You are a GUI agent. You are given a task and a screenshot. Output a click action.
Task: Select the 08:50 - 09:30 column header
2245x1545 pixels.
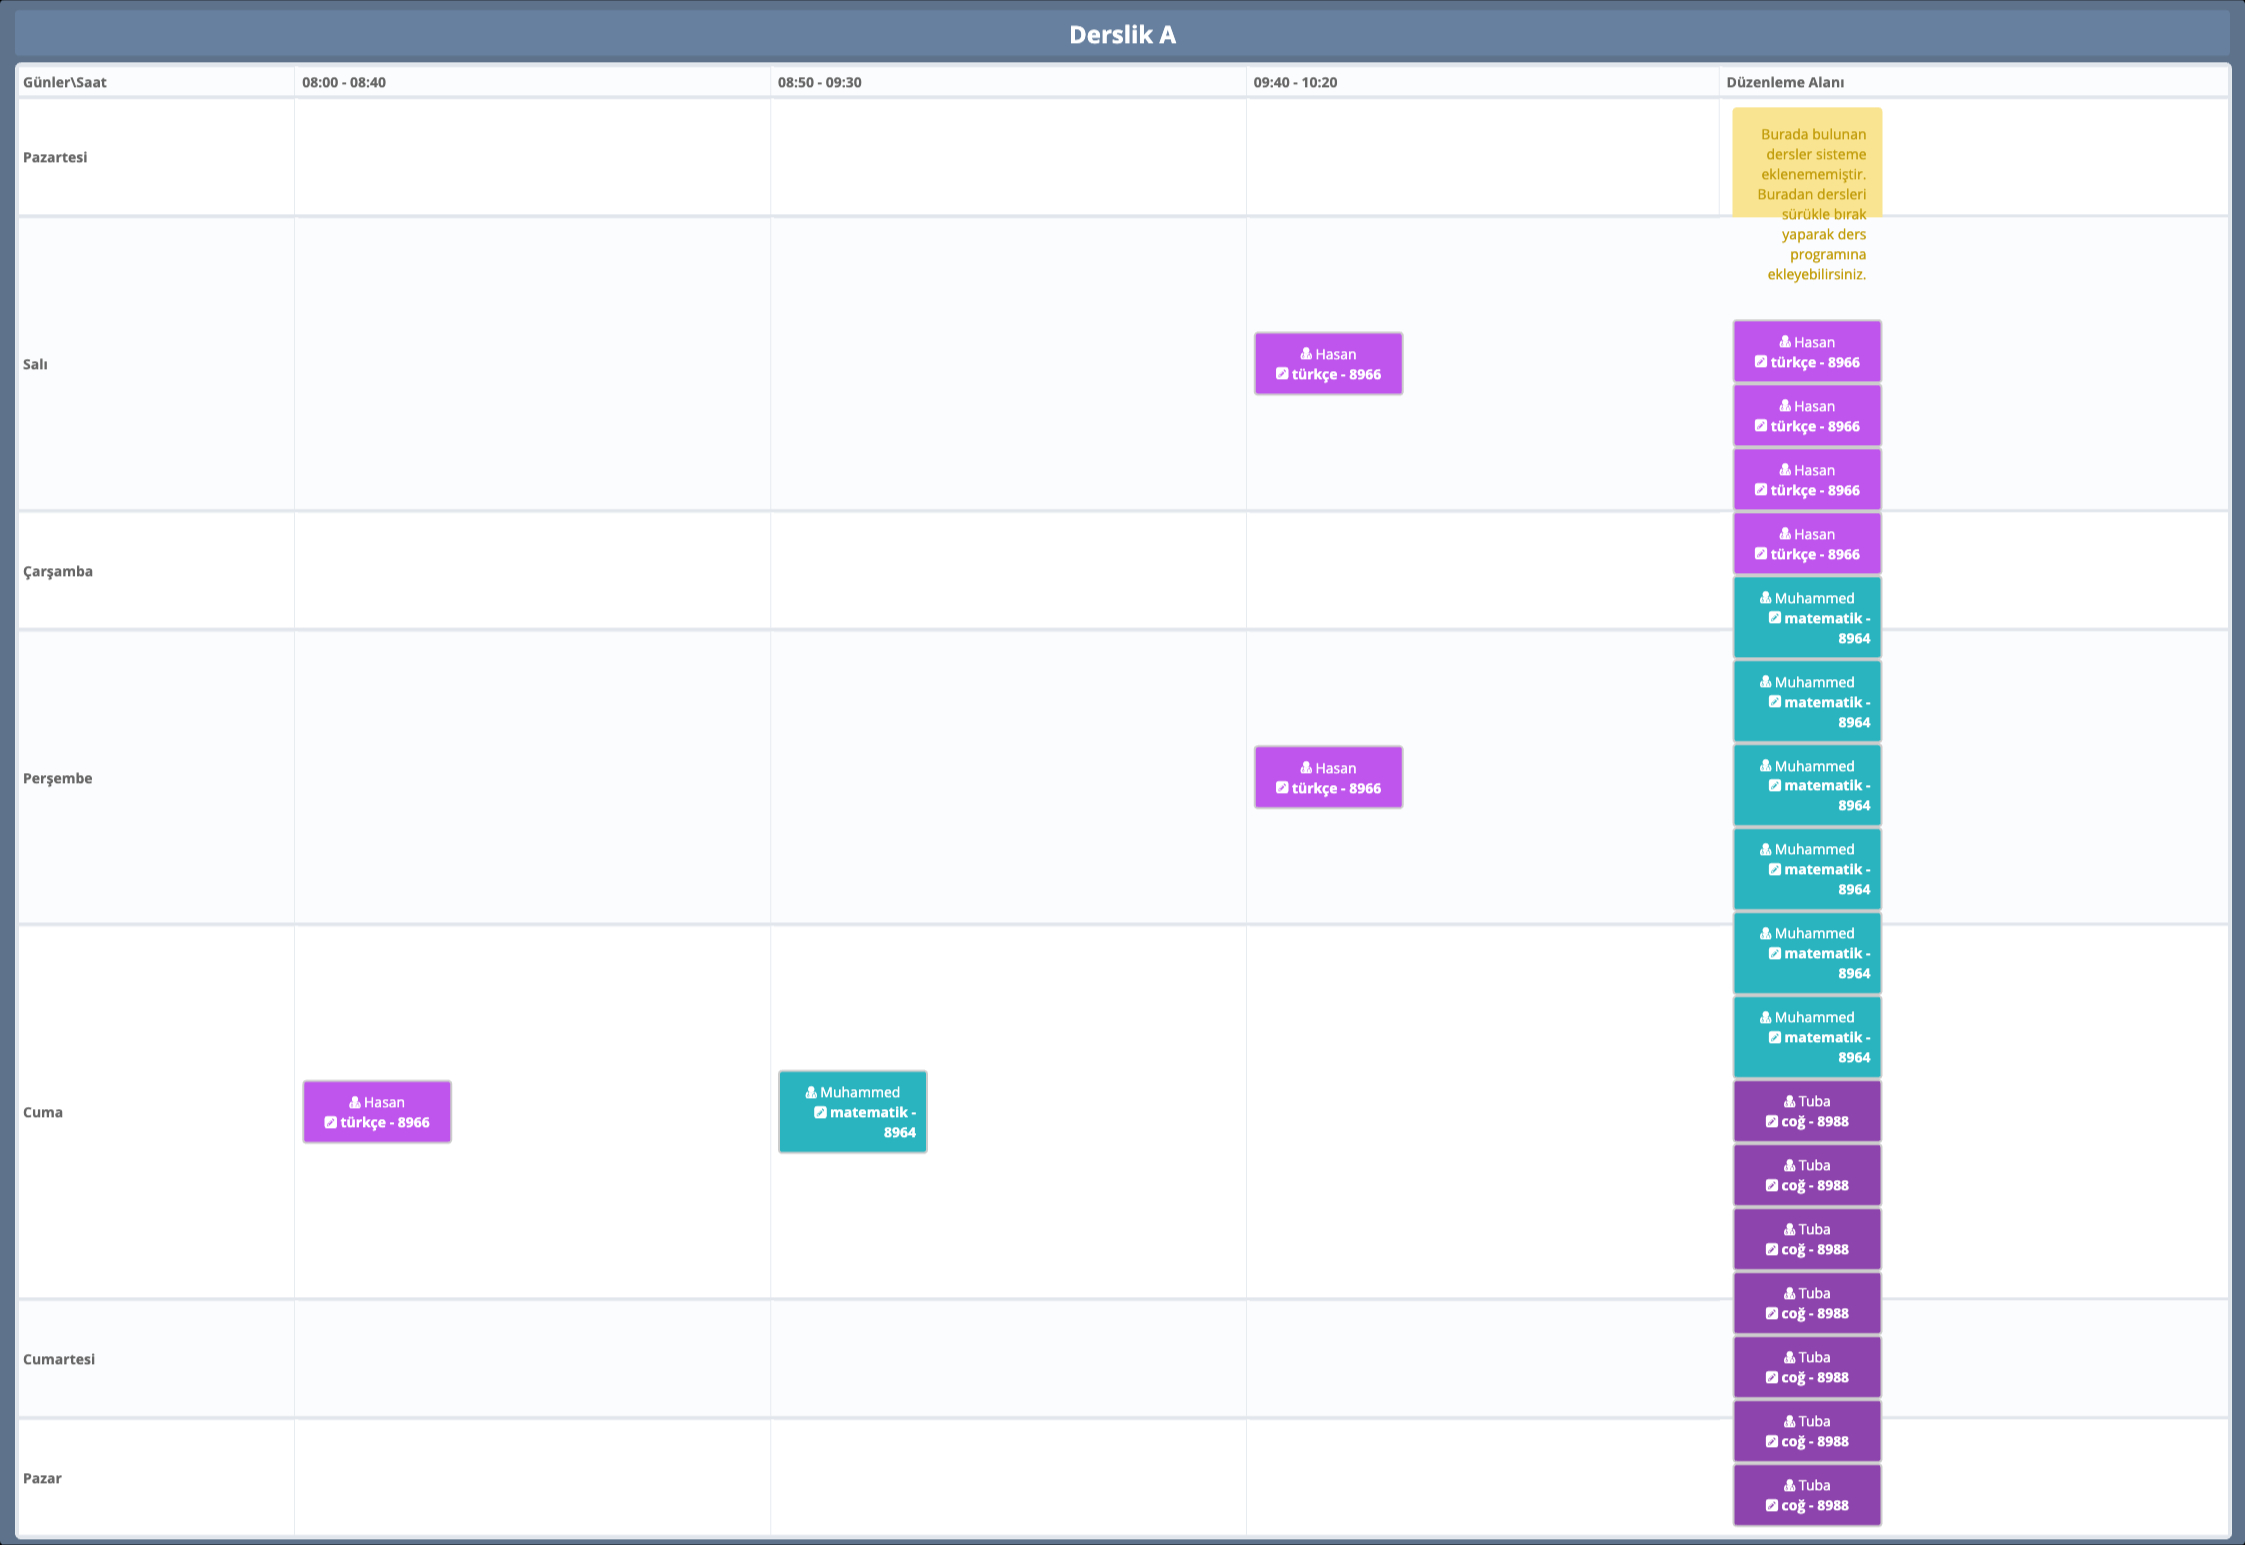coord(819,82)
